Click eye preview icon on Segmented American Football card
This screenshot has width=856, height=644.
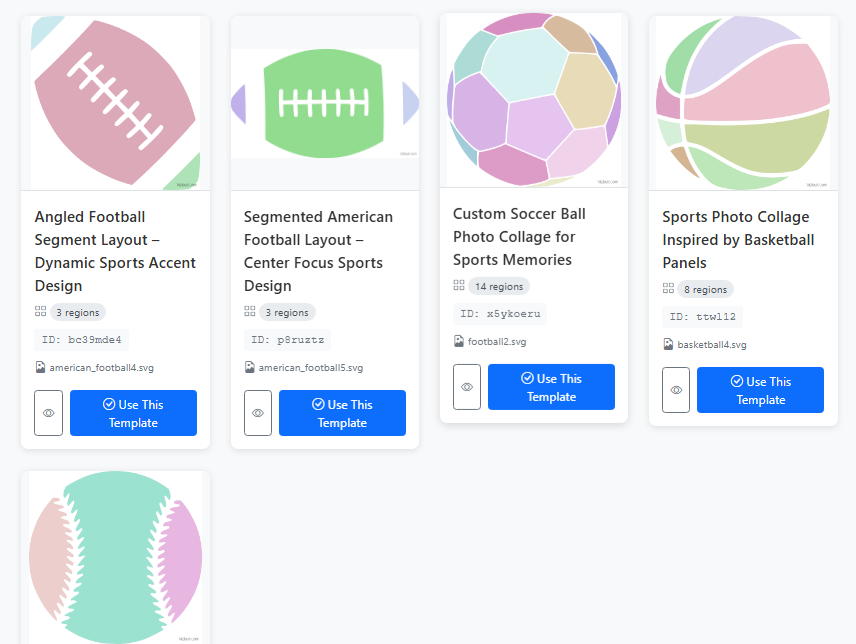(257, 413)
